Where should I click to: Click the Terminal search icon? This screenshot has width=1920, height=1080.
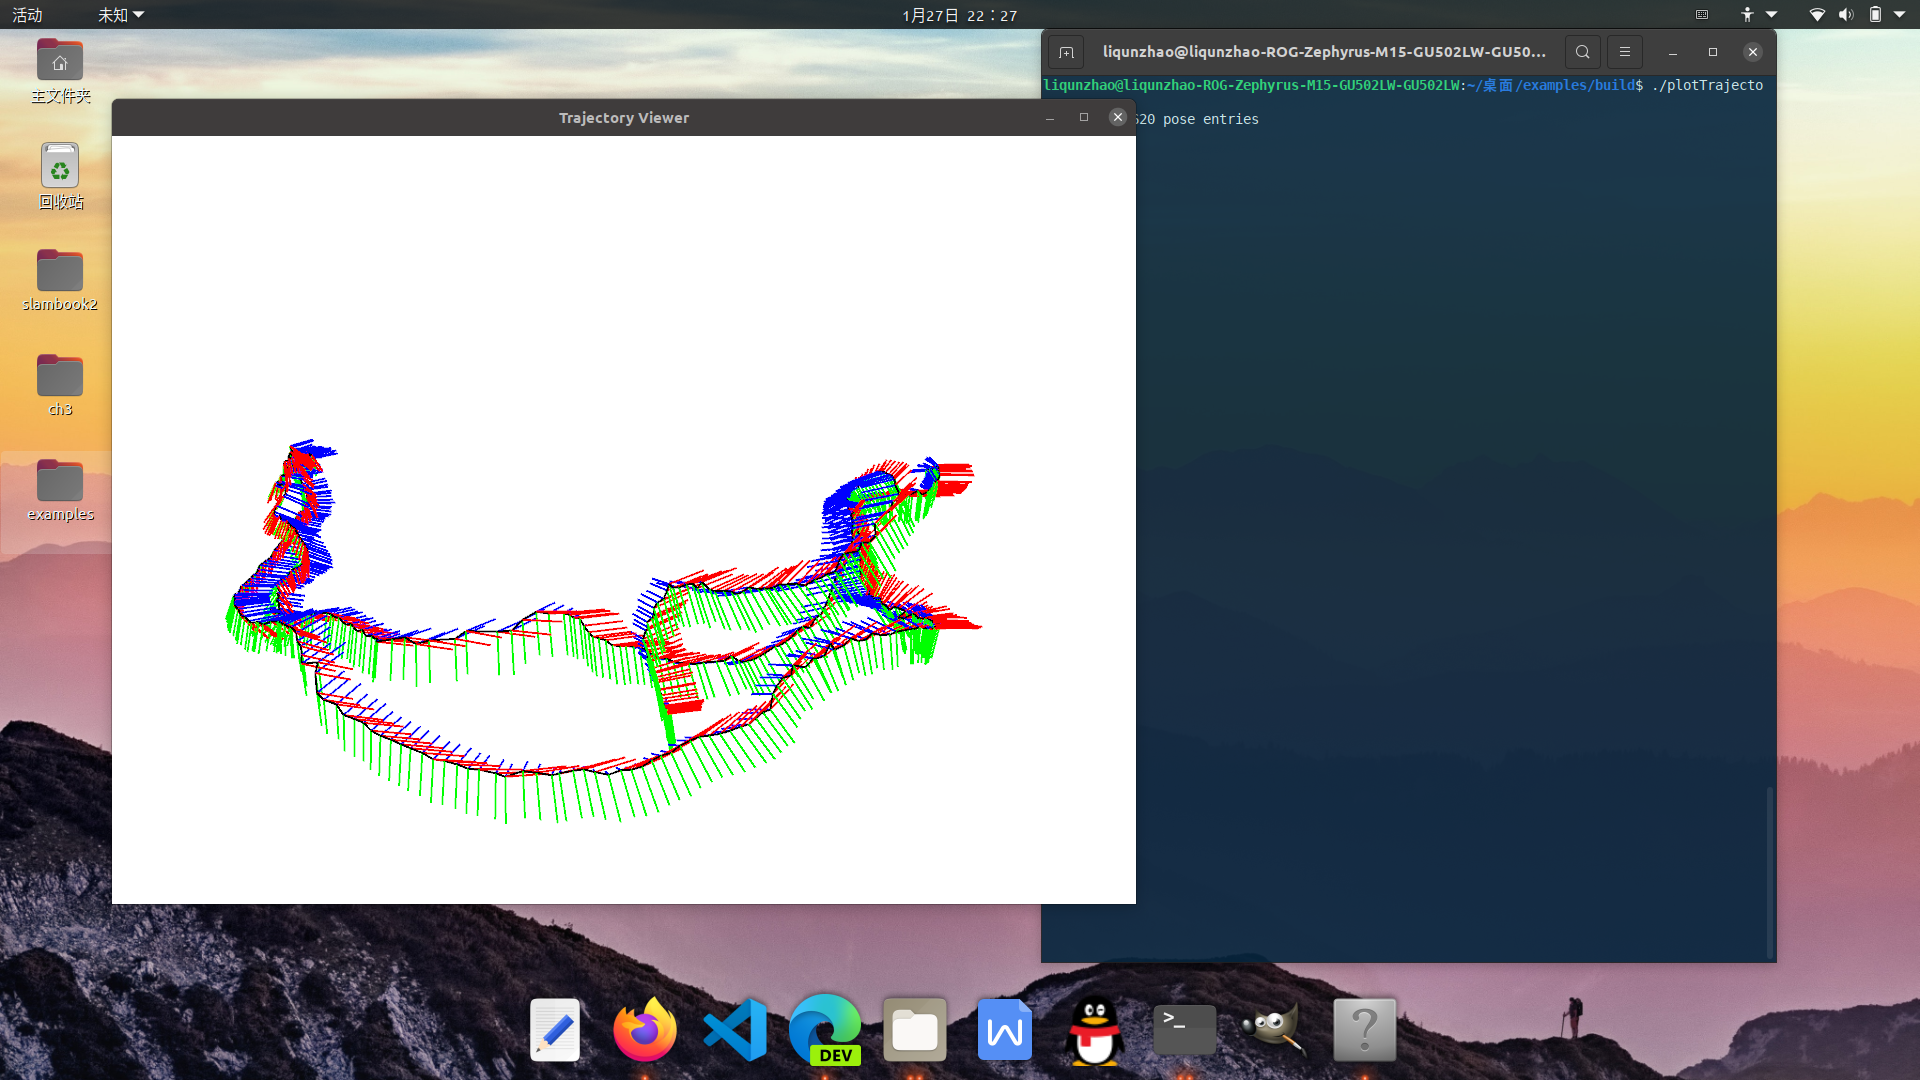[1582, 52]
